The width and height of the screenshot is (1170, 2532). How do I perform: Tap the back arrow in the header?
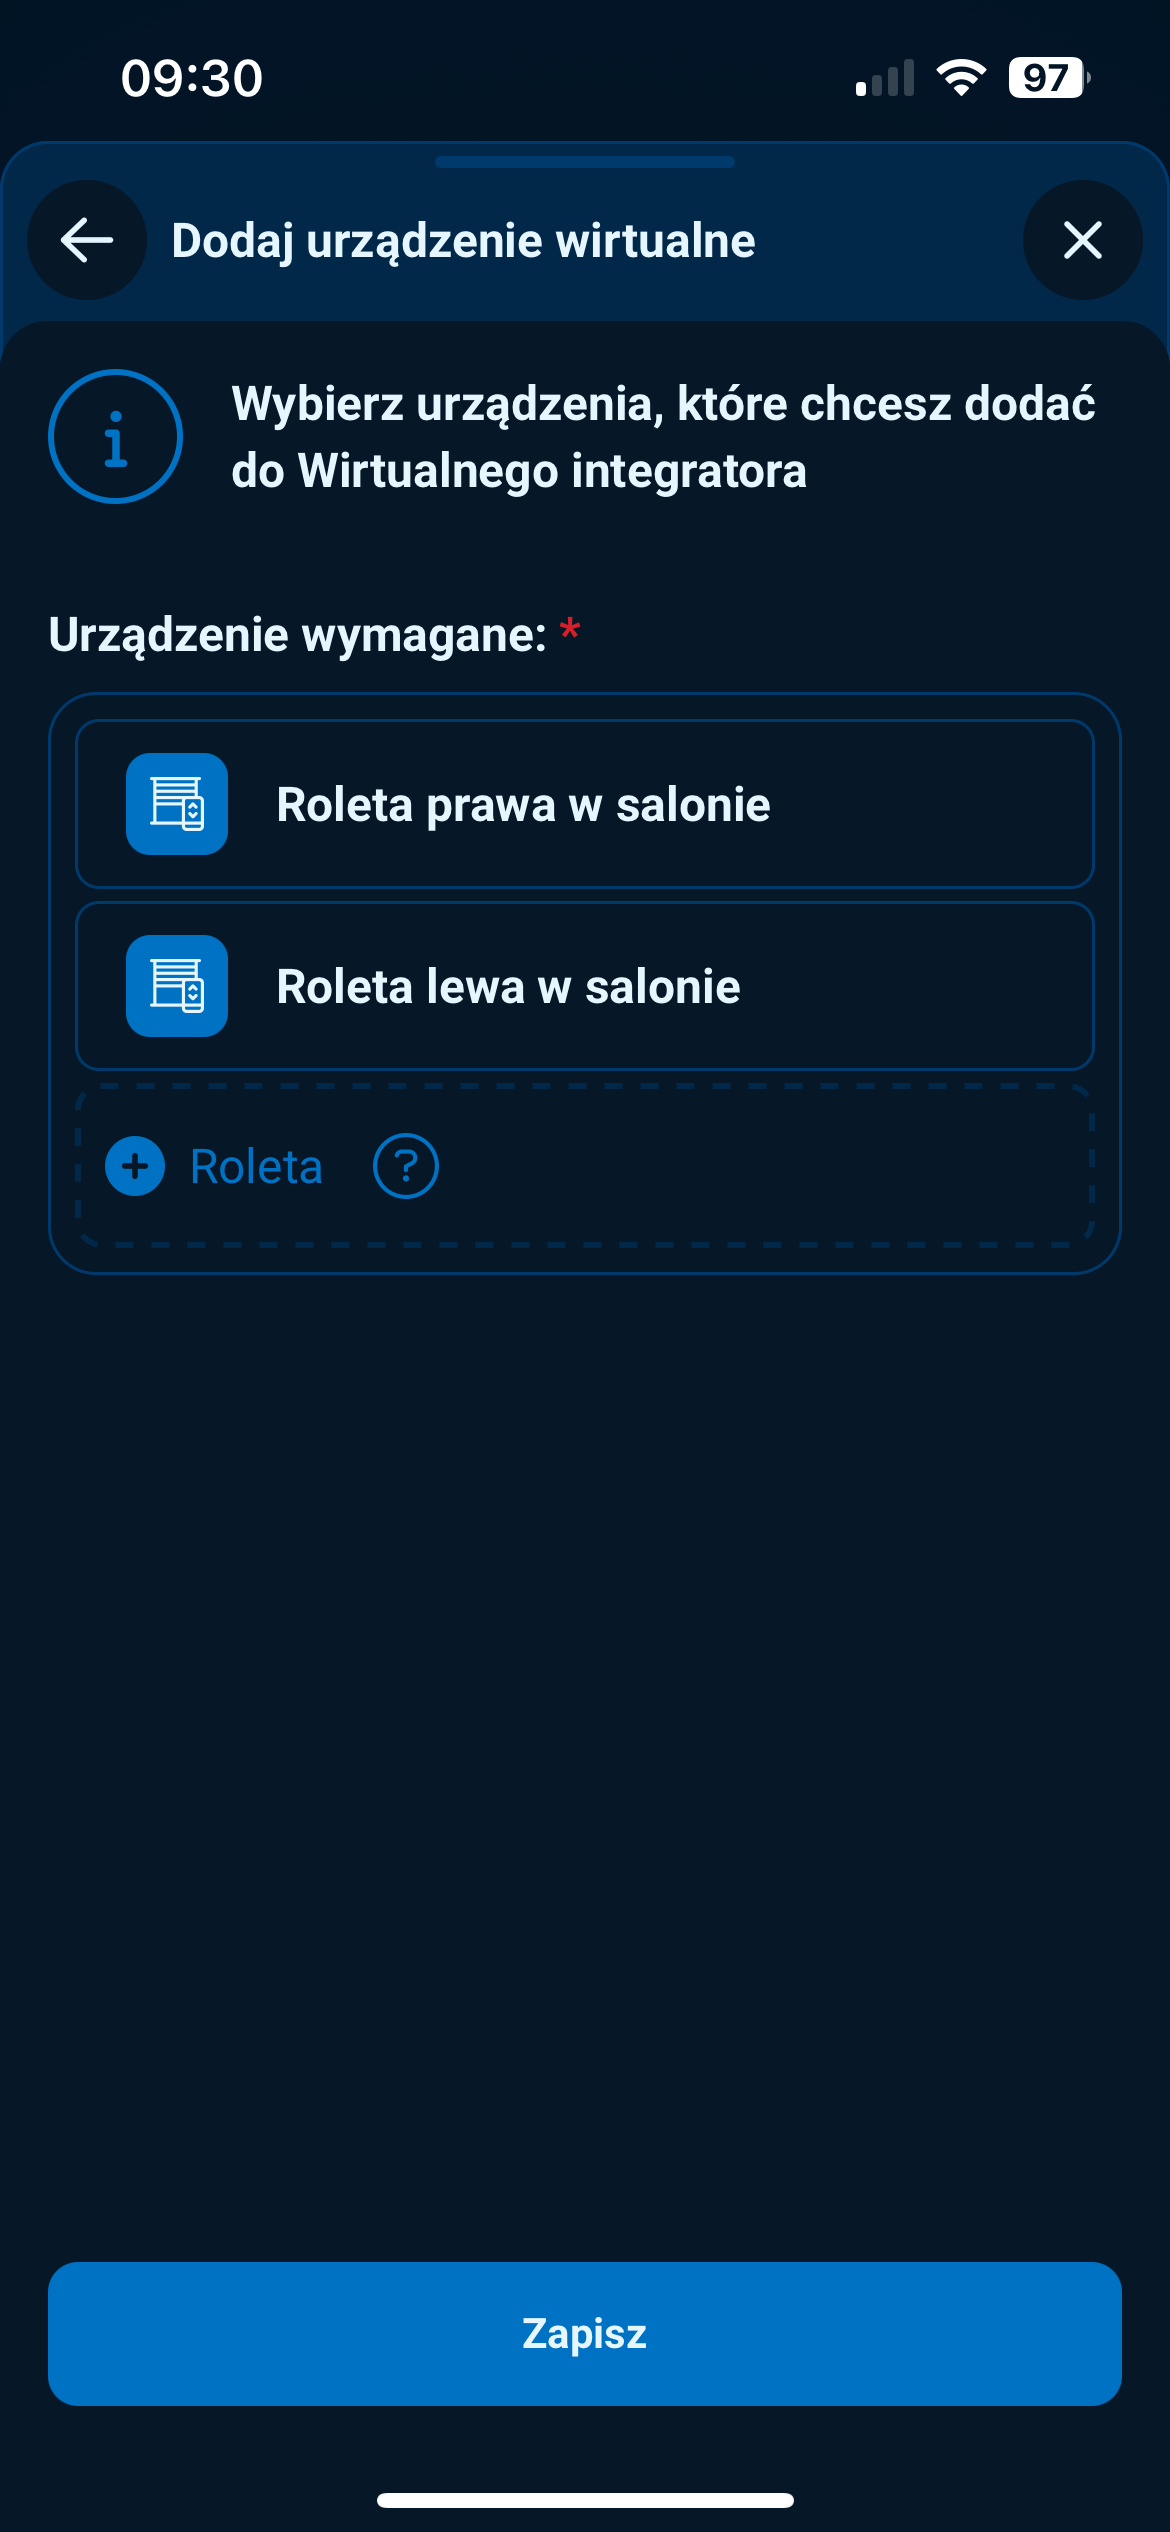(87, 240)
